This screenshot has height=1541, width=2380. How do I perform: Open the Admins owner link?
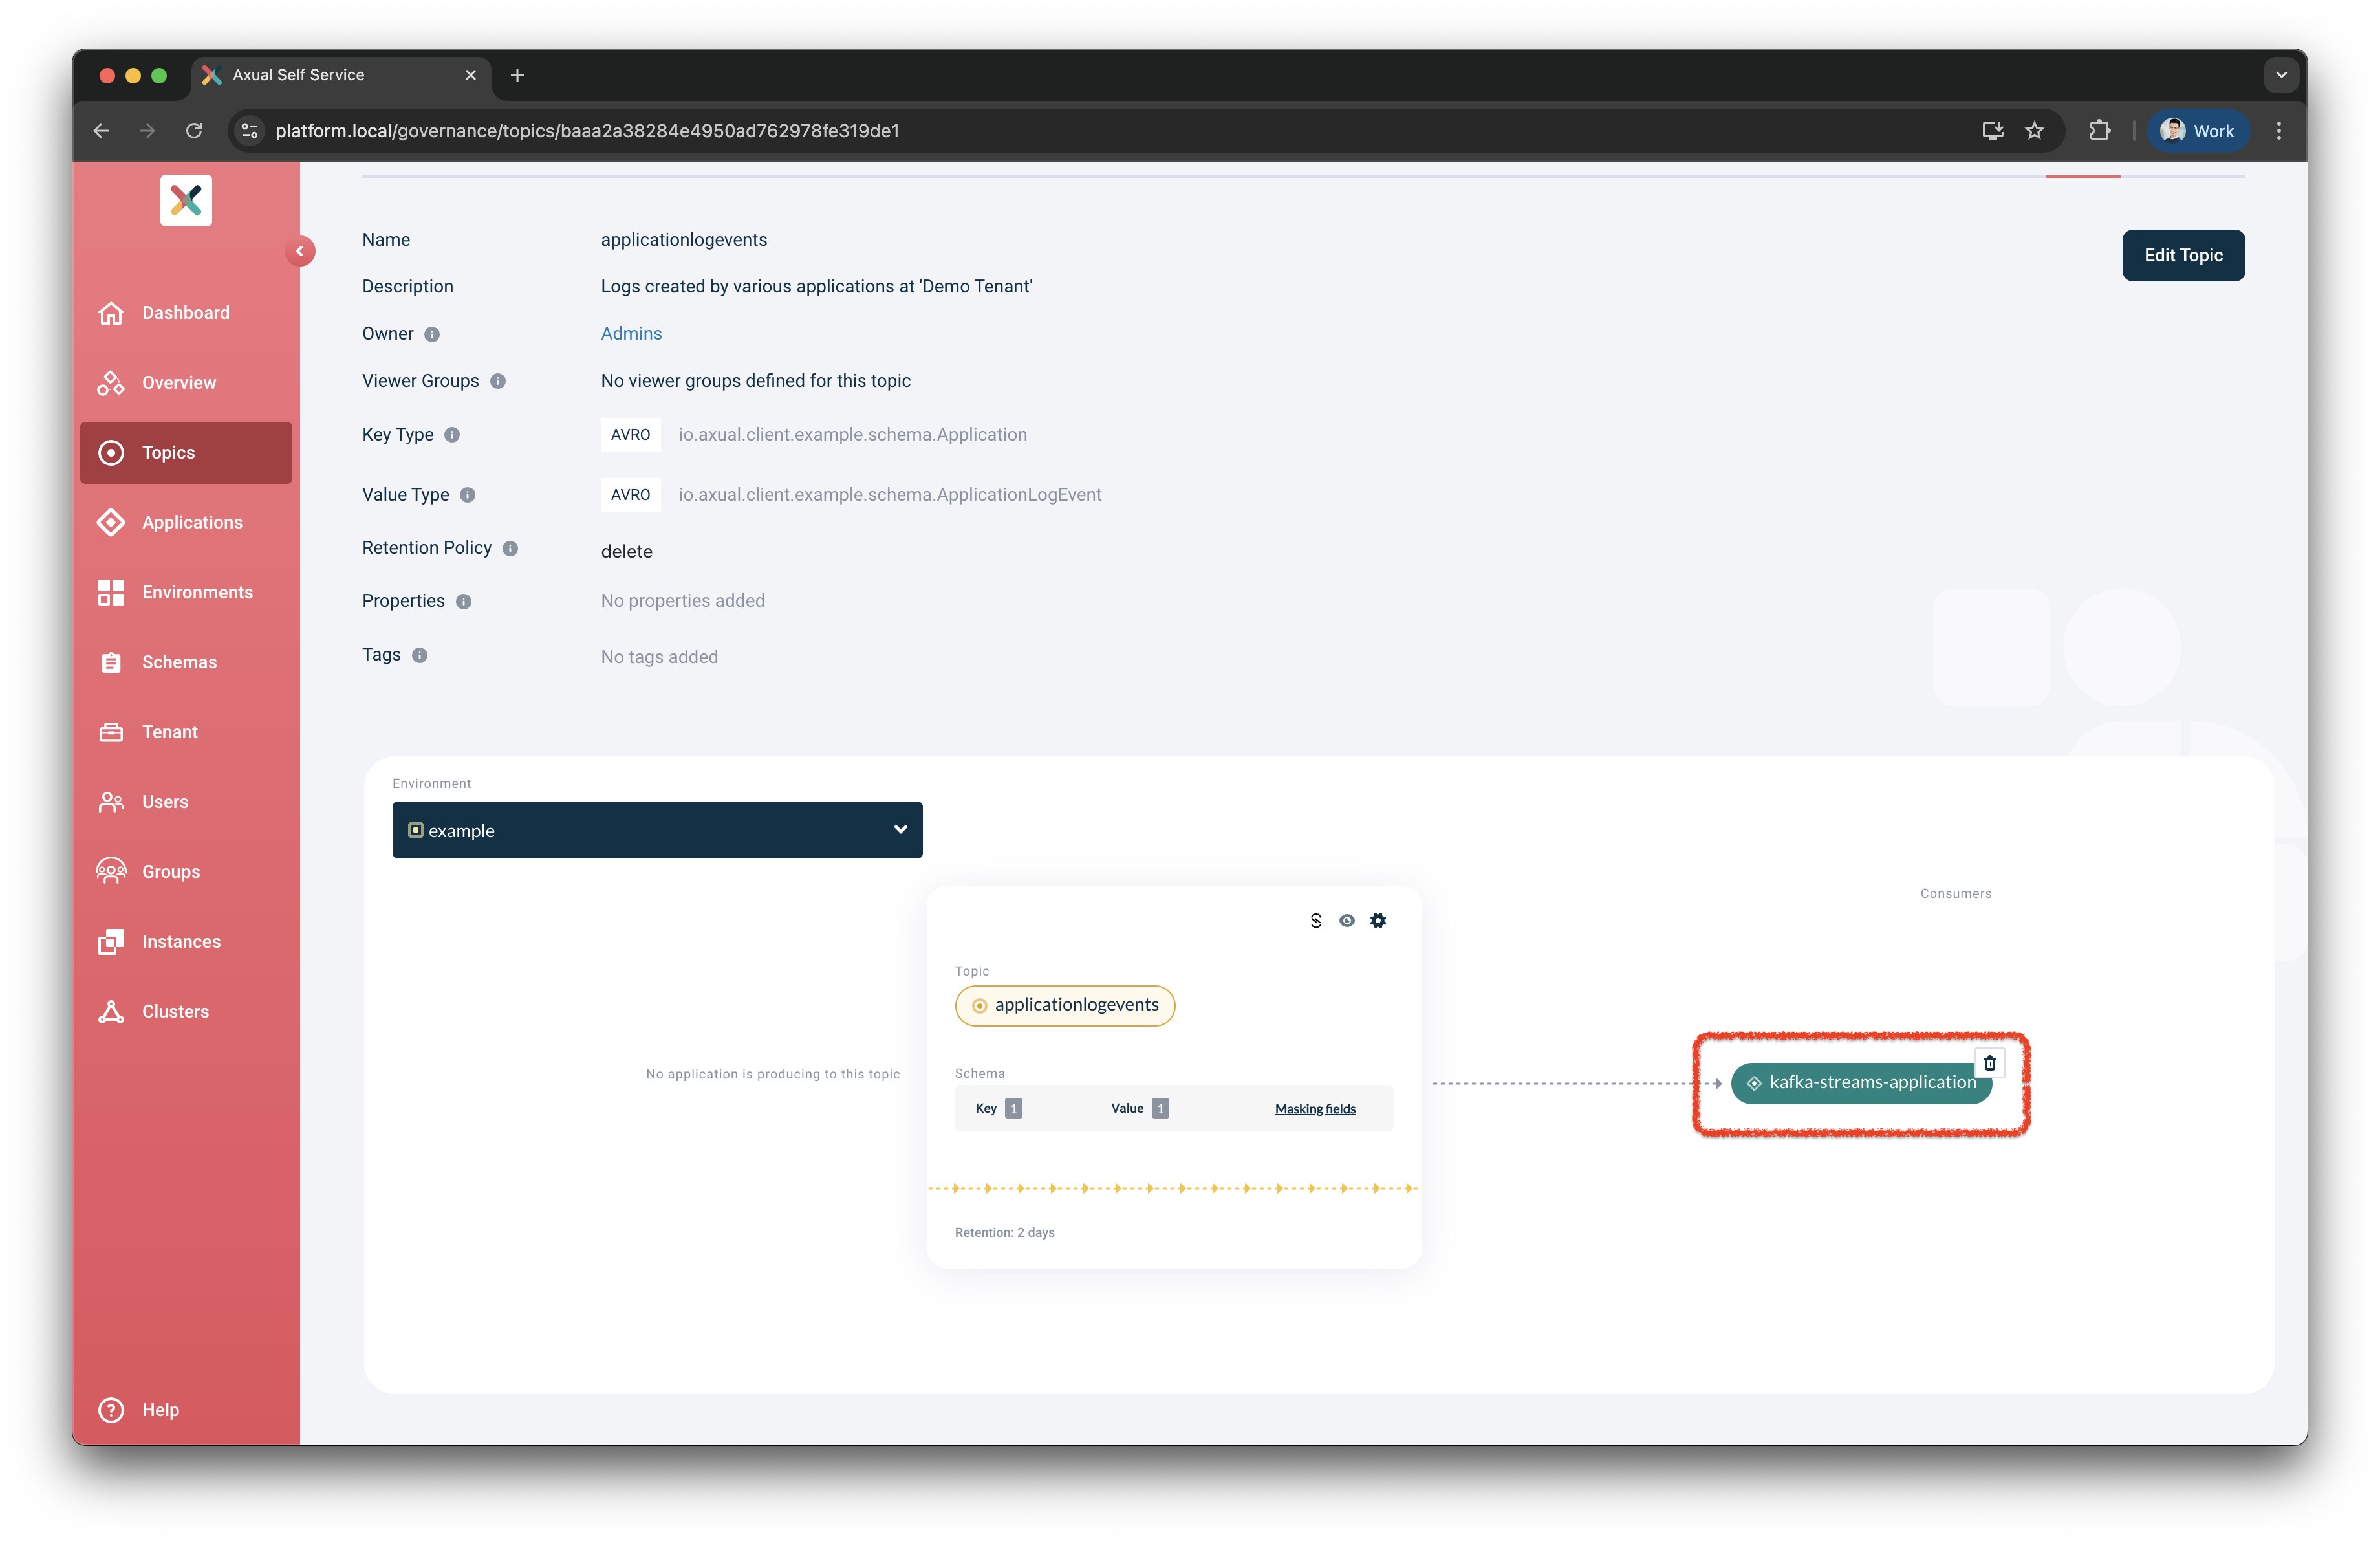point(631,333)
